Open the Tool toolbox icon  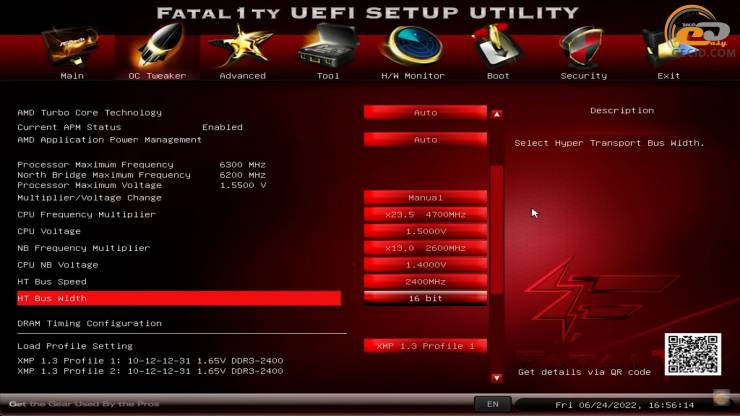[x=329, y=46]
